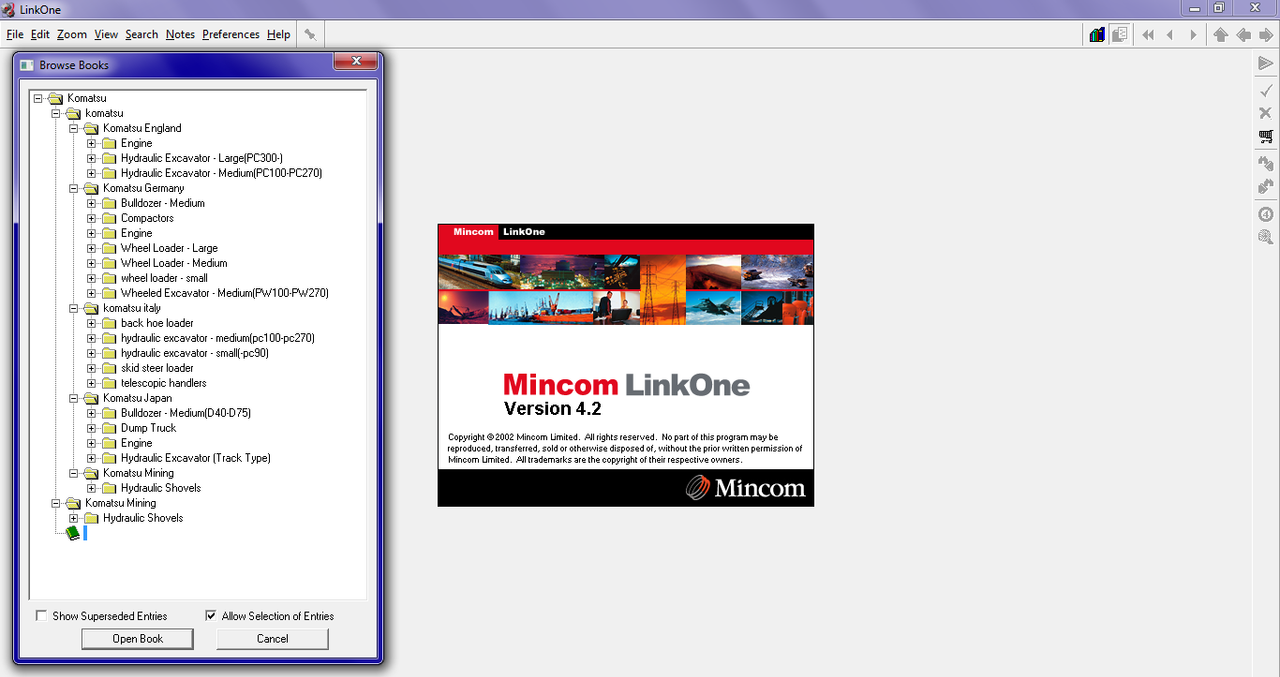Select "hydraulic excavator - small(-pc90)" entry
This screenshot has width=1280, height=677.
click(194, 353)
